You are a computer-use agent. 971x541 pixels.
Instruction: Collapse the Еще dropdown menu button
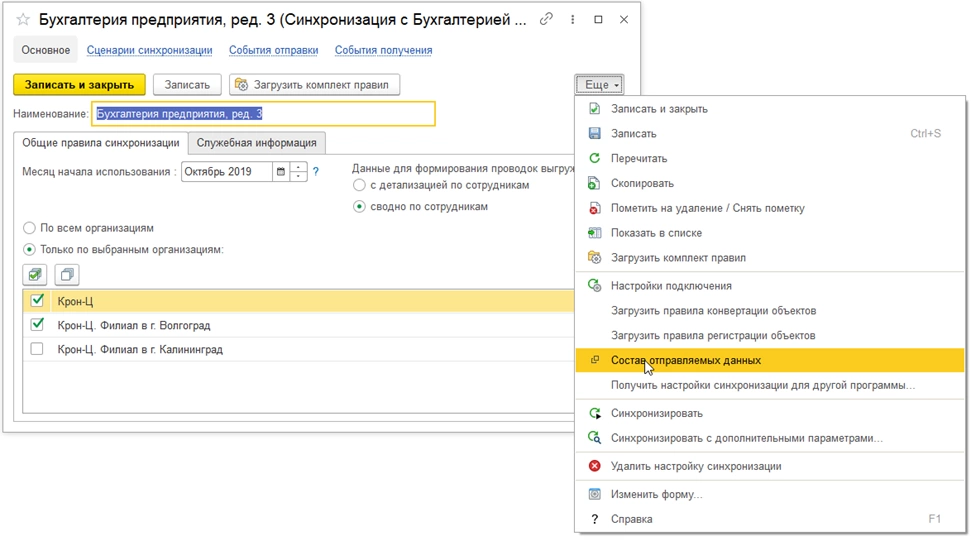[599, 85]
